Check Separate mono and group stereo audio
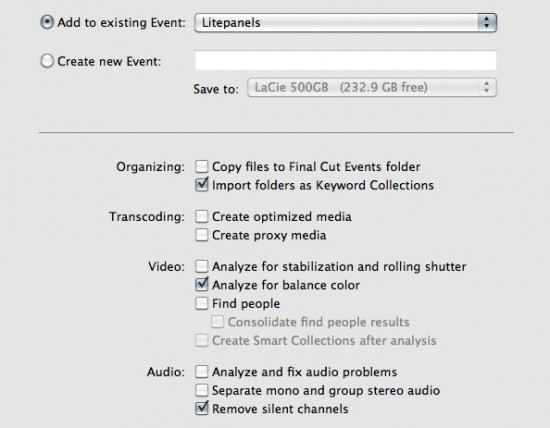Image resolution: width=550 pixels, height=428 pixels. point(202,390)
